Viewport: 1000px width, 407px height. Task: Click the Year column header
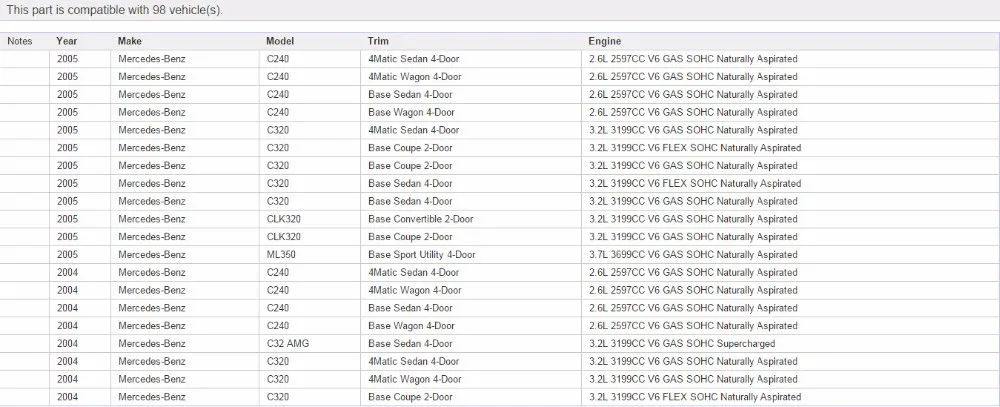pyautogui.click(x=66, y=41)
